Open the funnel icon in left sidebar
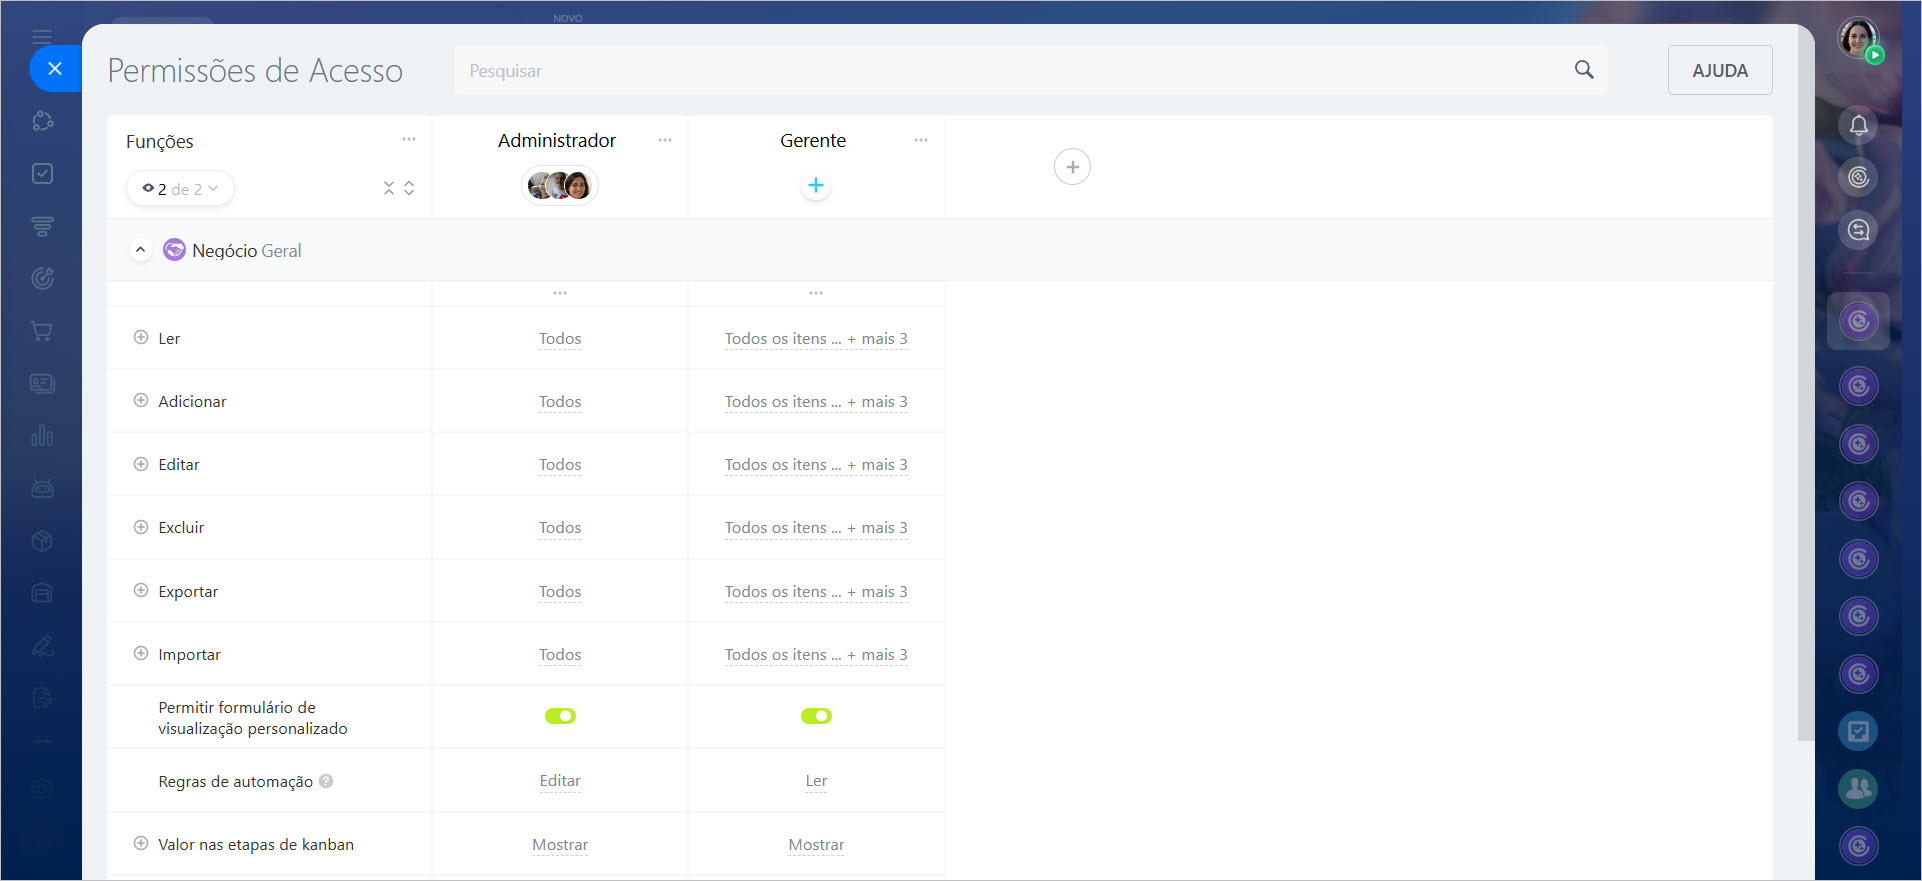The width and height of the screenshot is (1922, 881). point(42,226)
